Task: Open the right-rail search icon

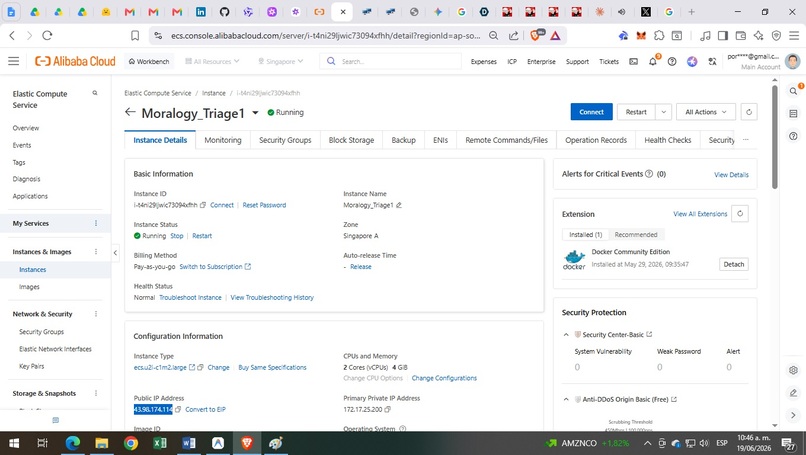Action: tap(793, 91)
